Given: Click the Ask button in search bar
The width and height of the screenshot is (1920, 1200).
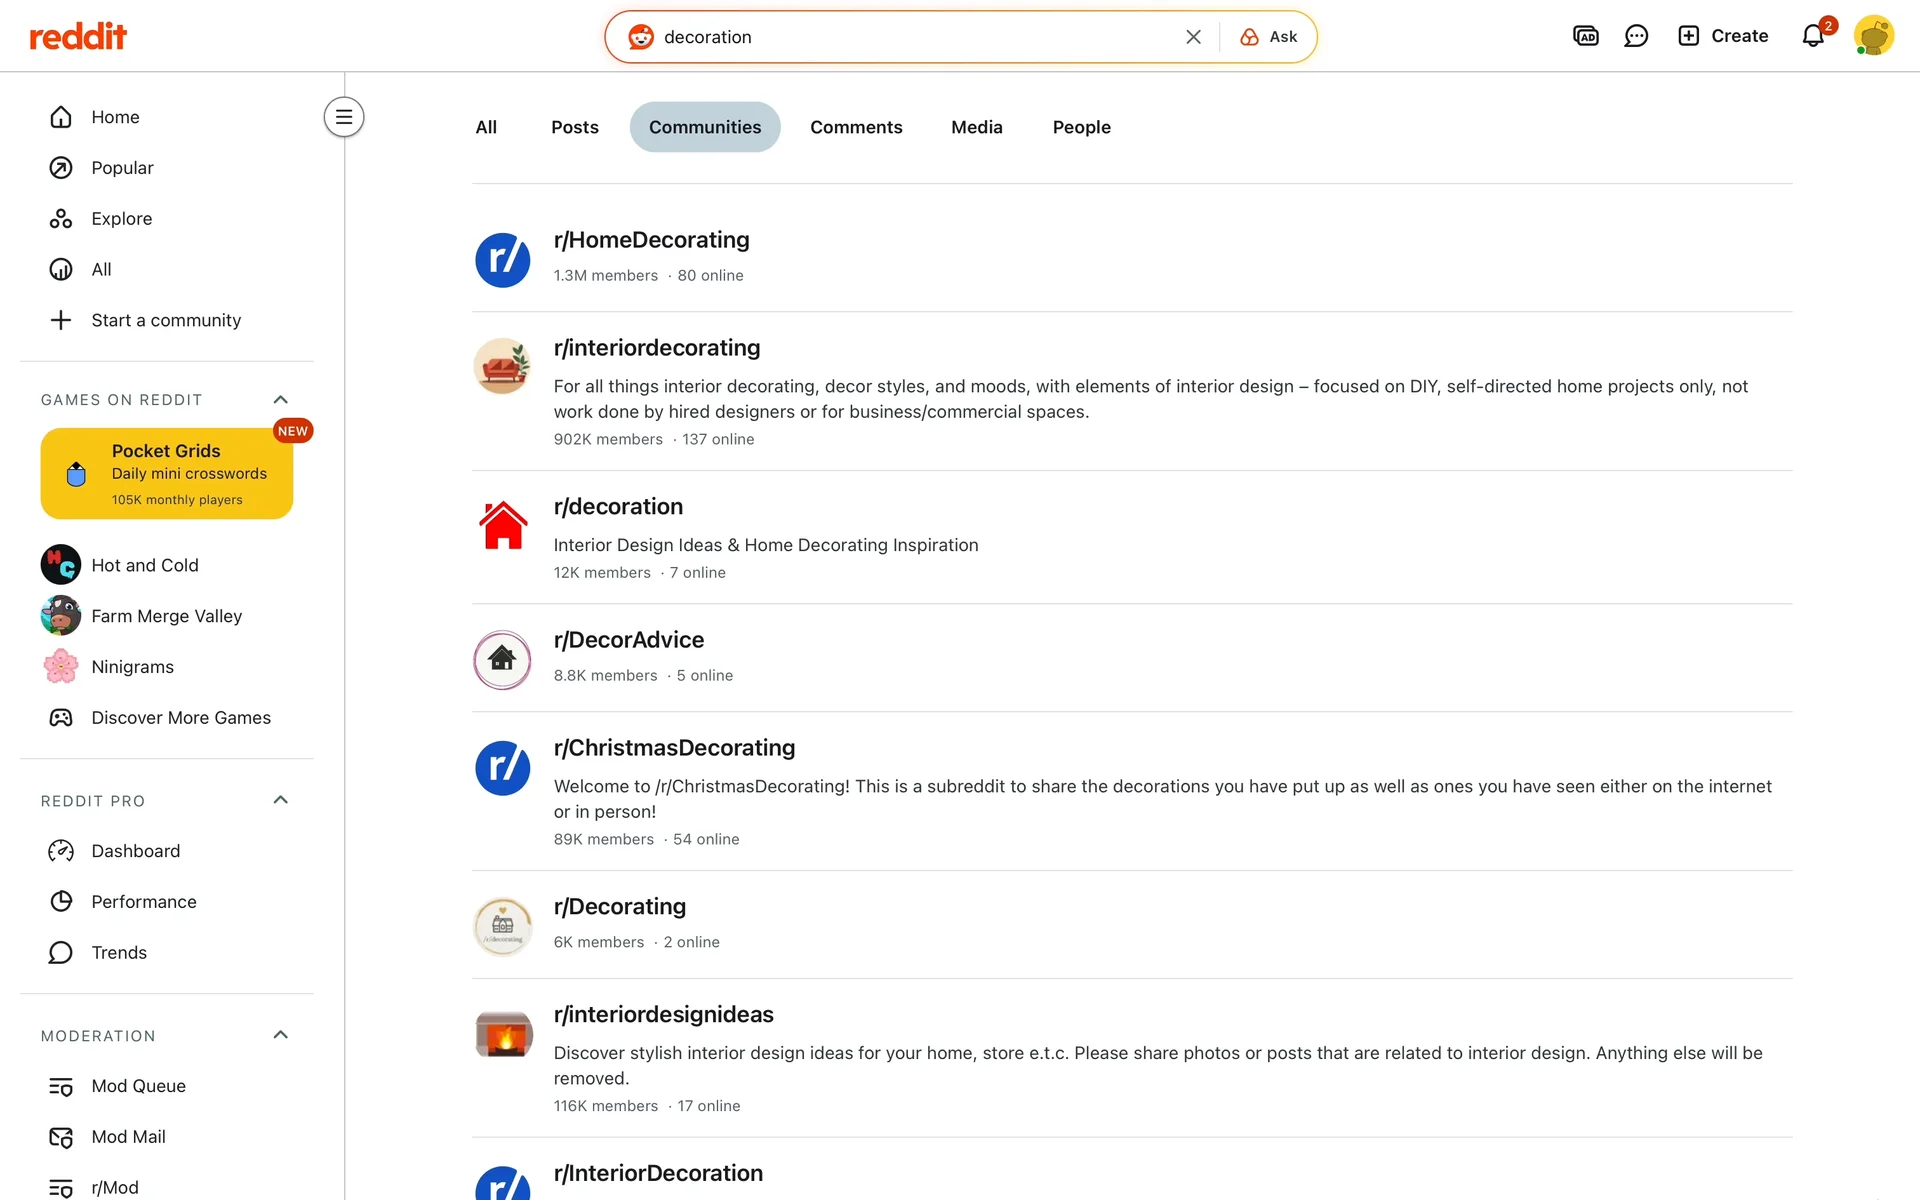Looking at the screenshot, I should click(1269, 37).
